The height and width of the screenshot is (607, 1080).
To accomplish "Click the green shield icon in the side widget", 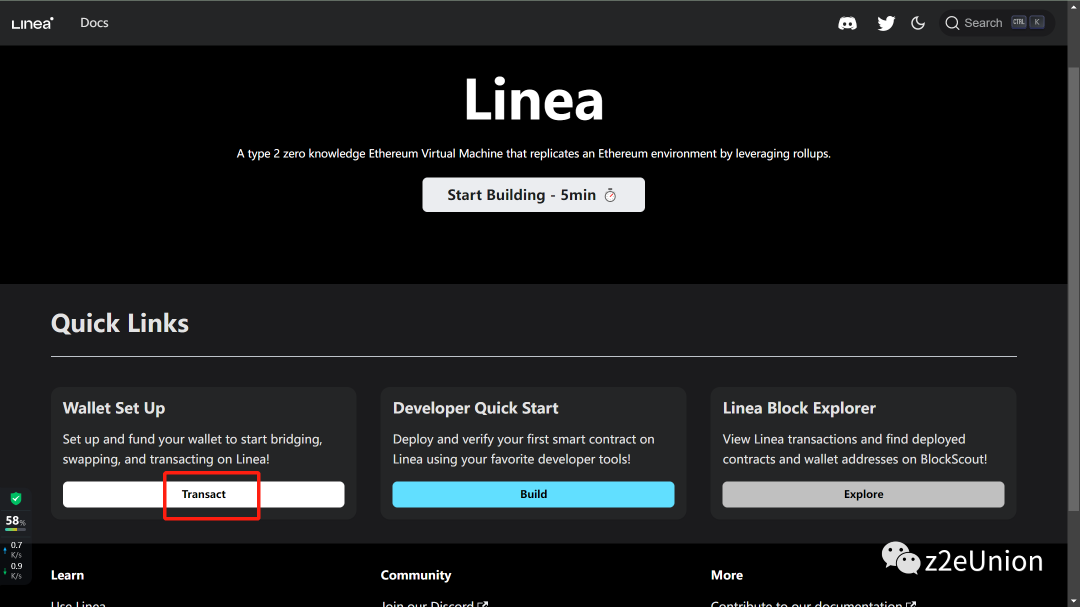I will [15, 498].
